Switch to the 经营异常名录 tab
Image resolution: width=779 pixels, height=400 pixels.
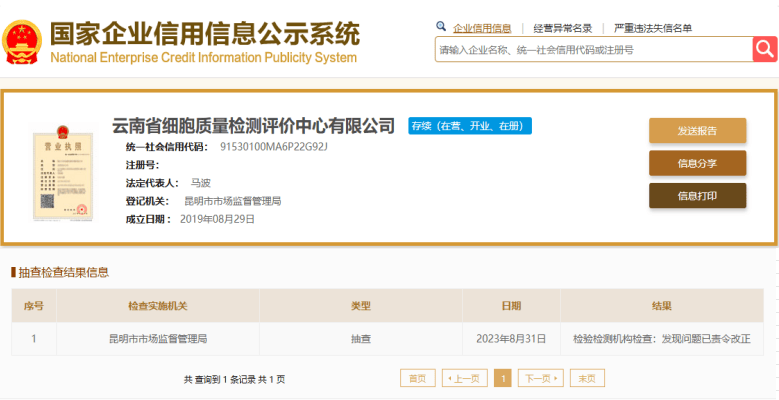tap(563, 28)
